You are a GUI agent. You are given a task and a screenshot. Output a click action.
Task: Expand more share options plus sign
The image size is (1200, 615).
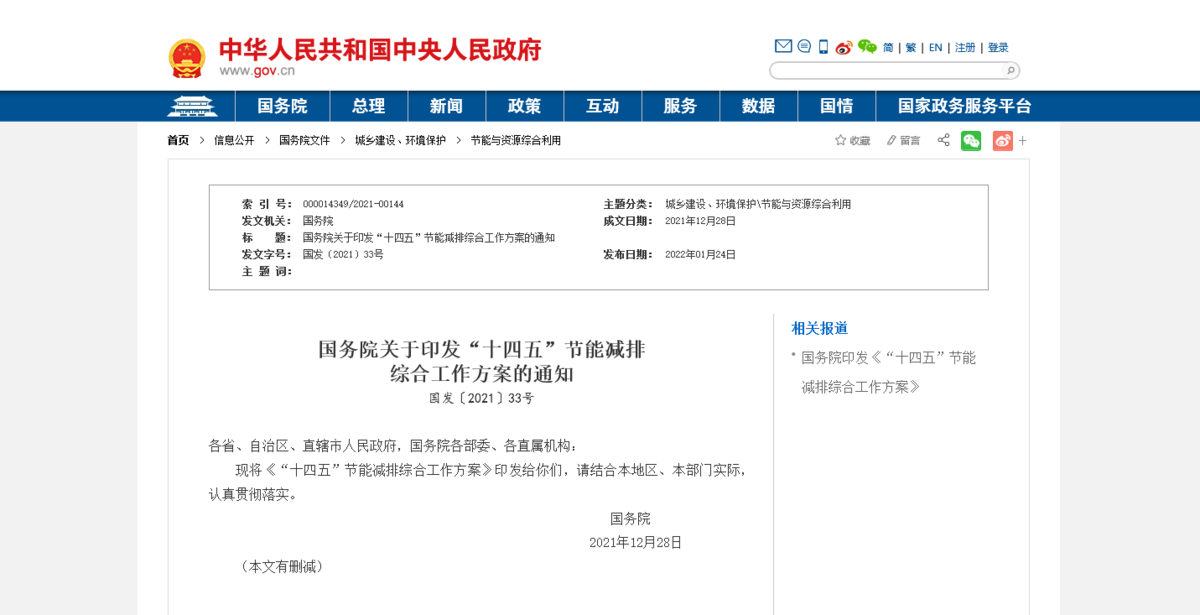[1023, 141]
